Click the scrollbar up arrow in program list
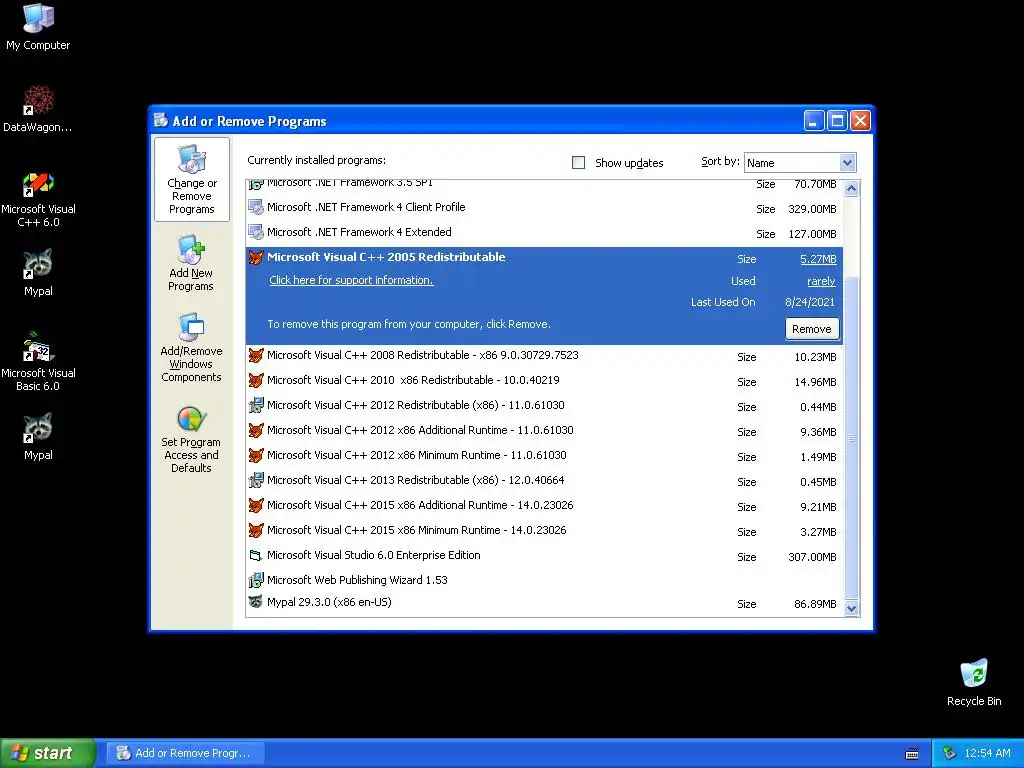This screenshot has width=1024, height=768. click(851, 189)
